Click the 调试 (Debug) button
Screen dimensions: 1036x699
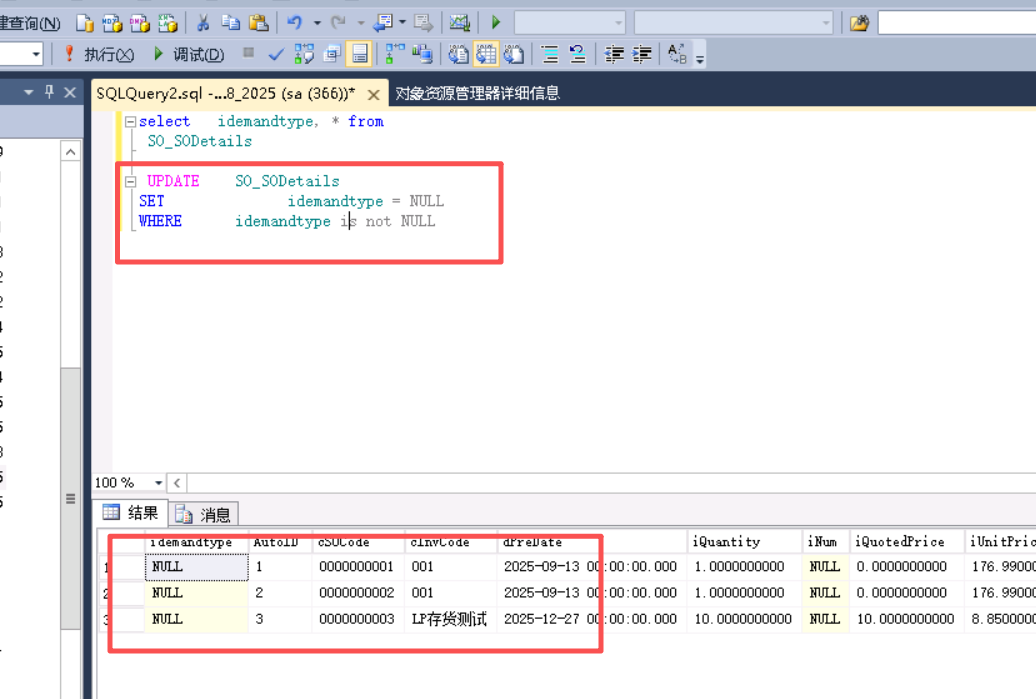188,54
